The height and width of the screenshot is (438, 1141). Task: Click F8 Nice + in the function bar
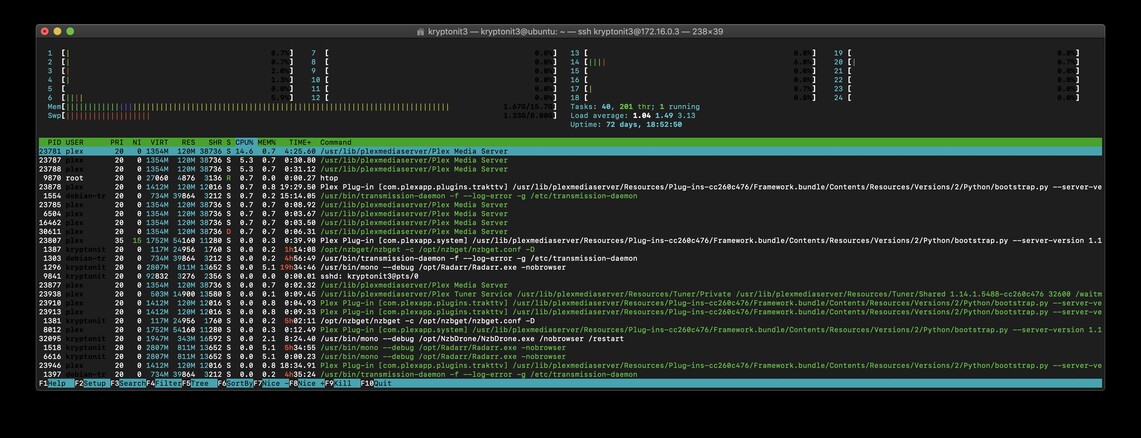tap(306, 383)
